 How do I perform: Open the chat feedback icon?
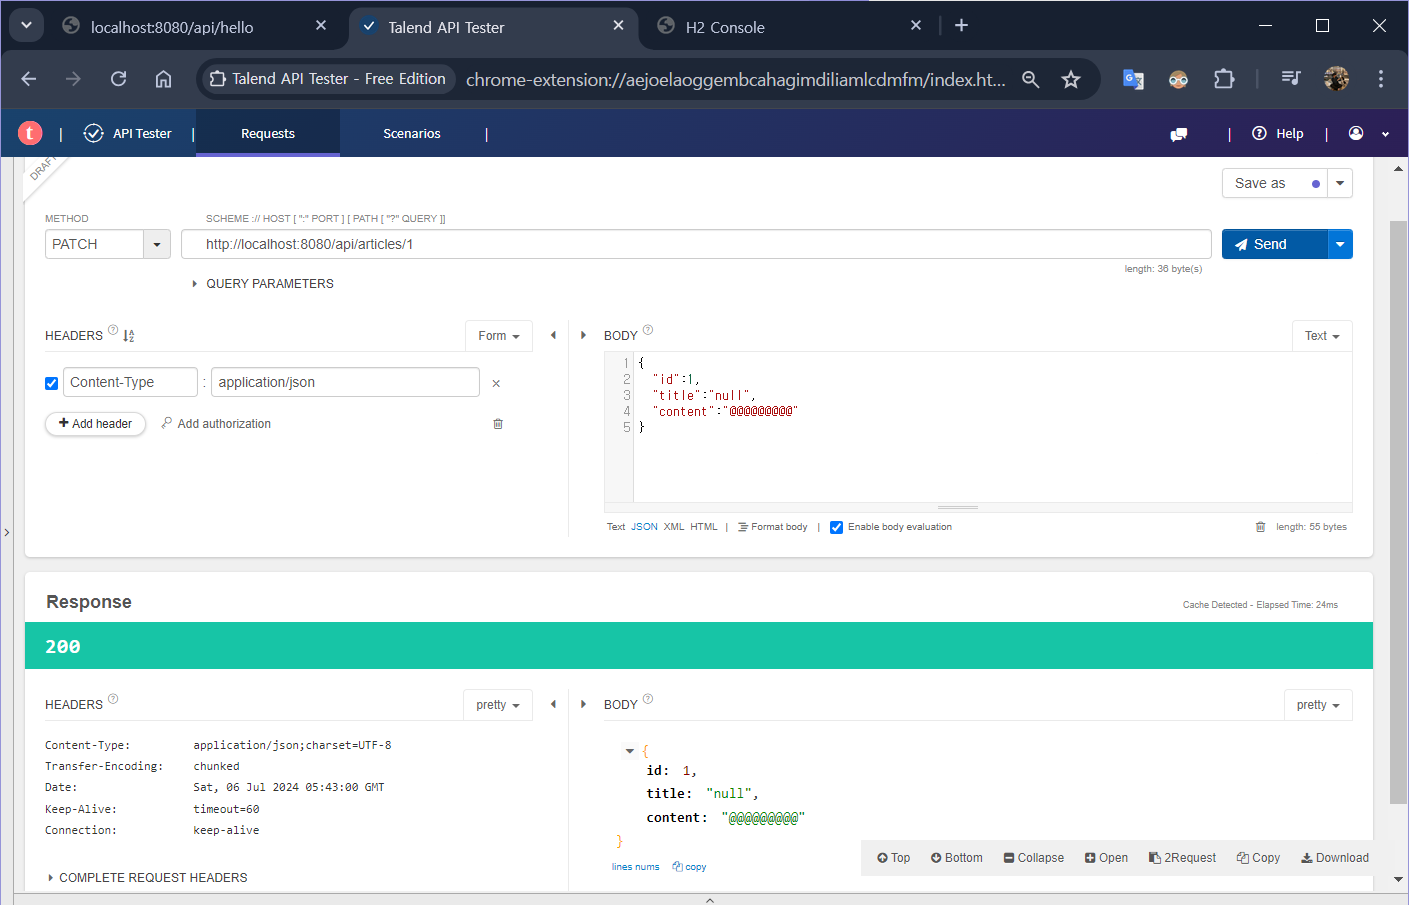(x=1179, y=134)
